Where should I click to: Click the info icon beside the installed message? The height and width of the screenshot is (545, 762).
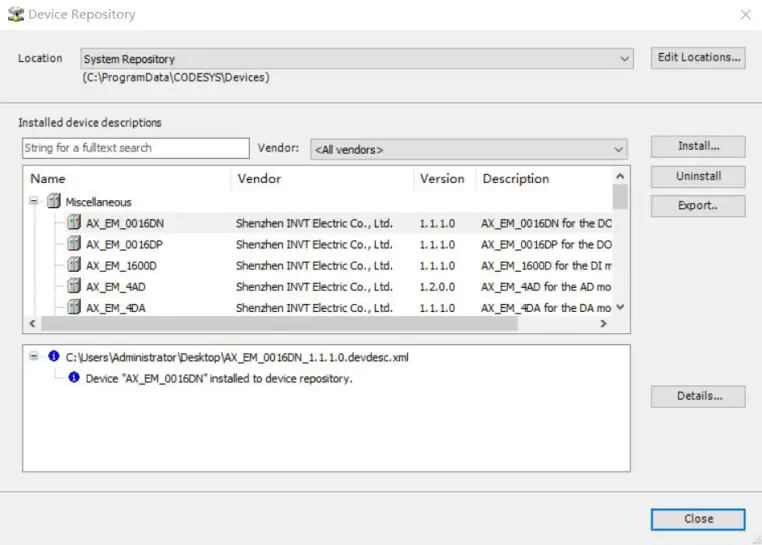point(74,377)
